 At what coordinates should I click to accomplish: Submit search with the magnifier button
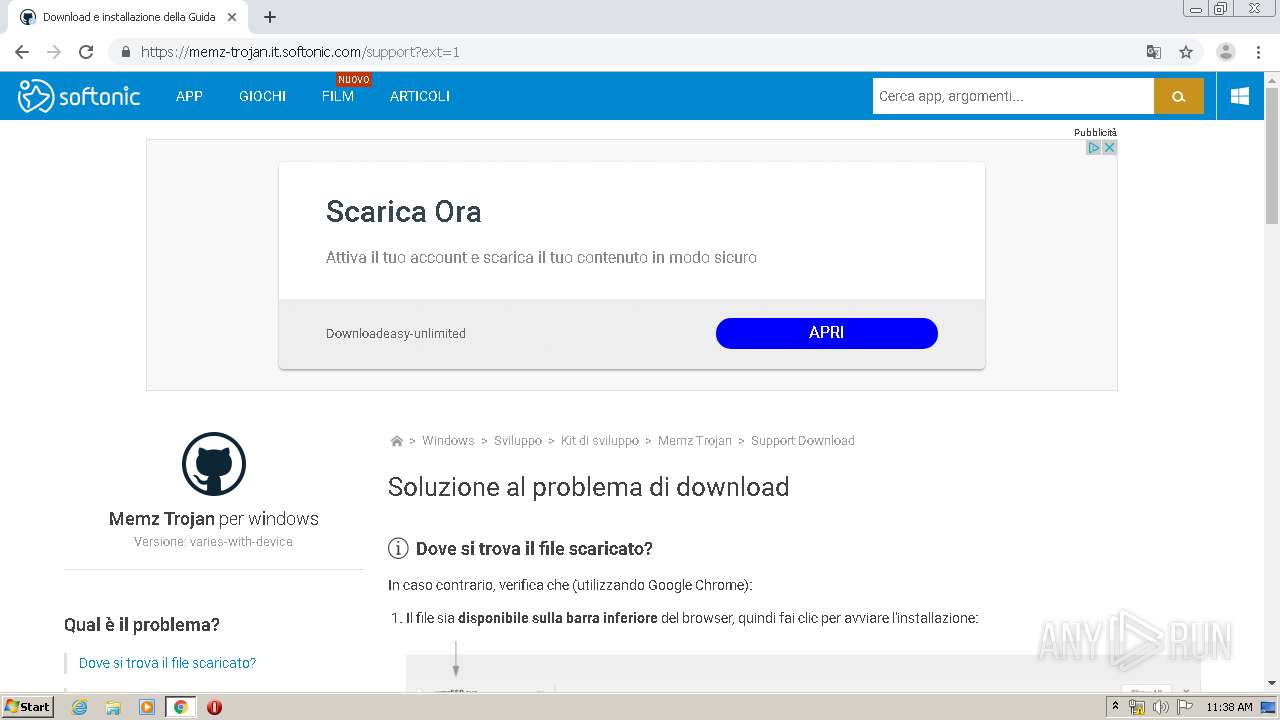[1179, 96]
